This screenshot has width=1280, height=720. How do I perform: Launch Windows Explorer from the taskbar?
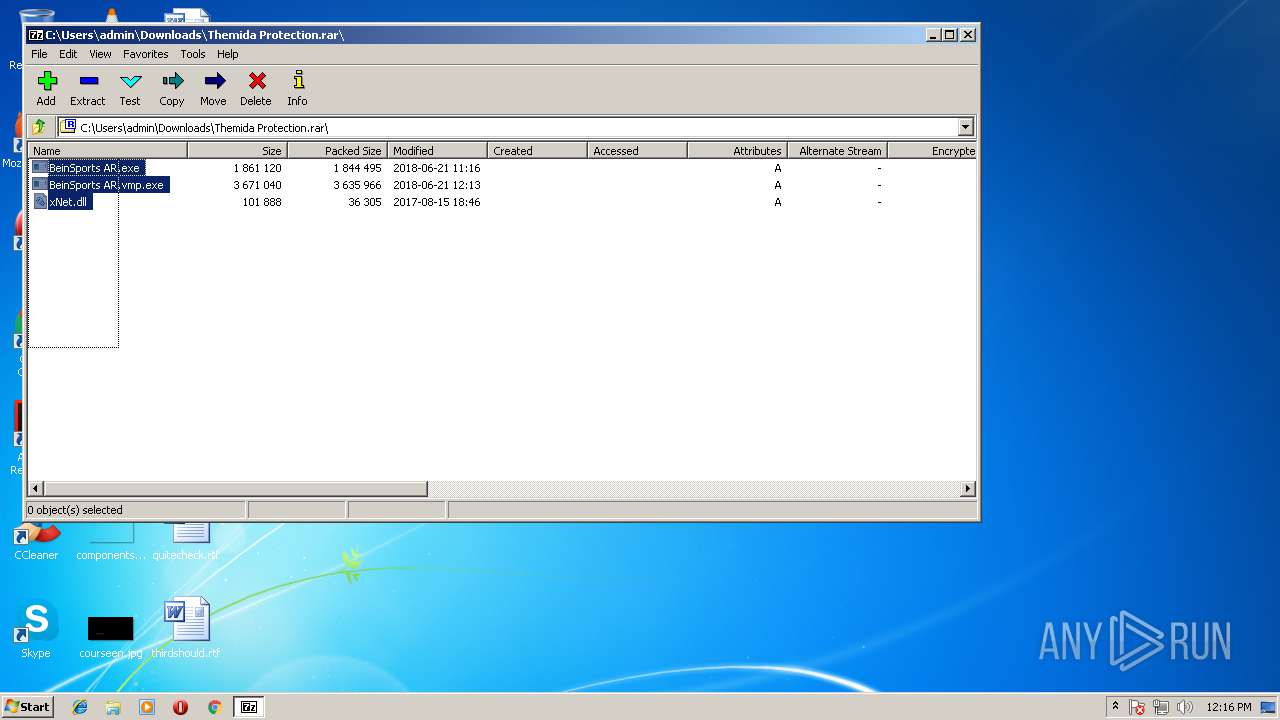(113, 707)
